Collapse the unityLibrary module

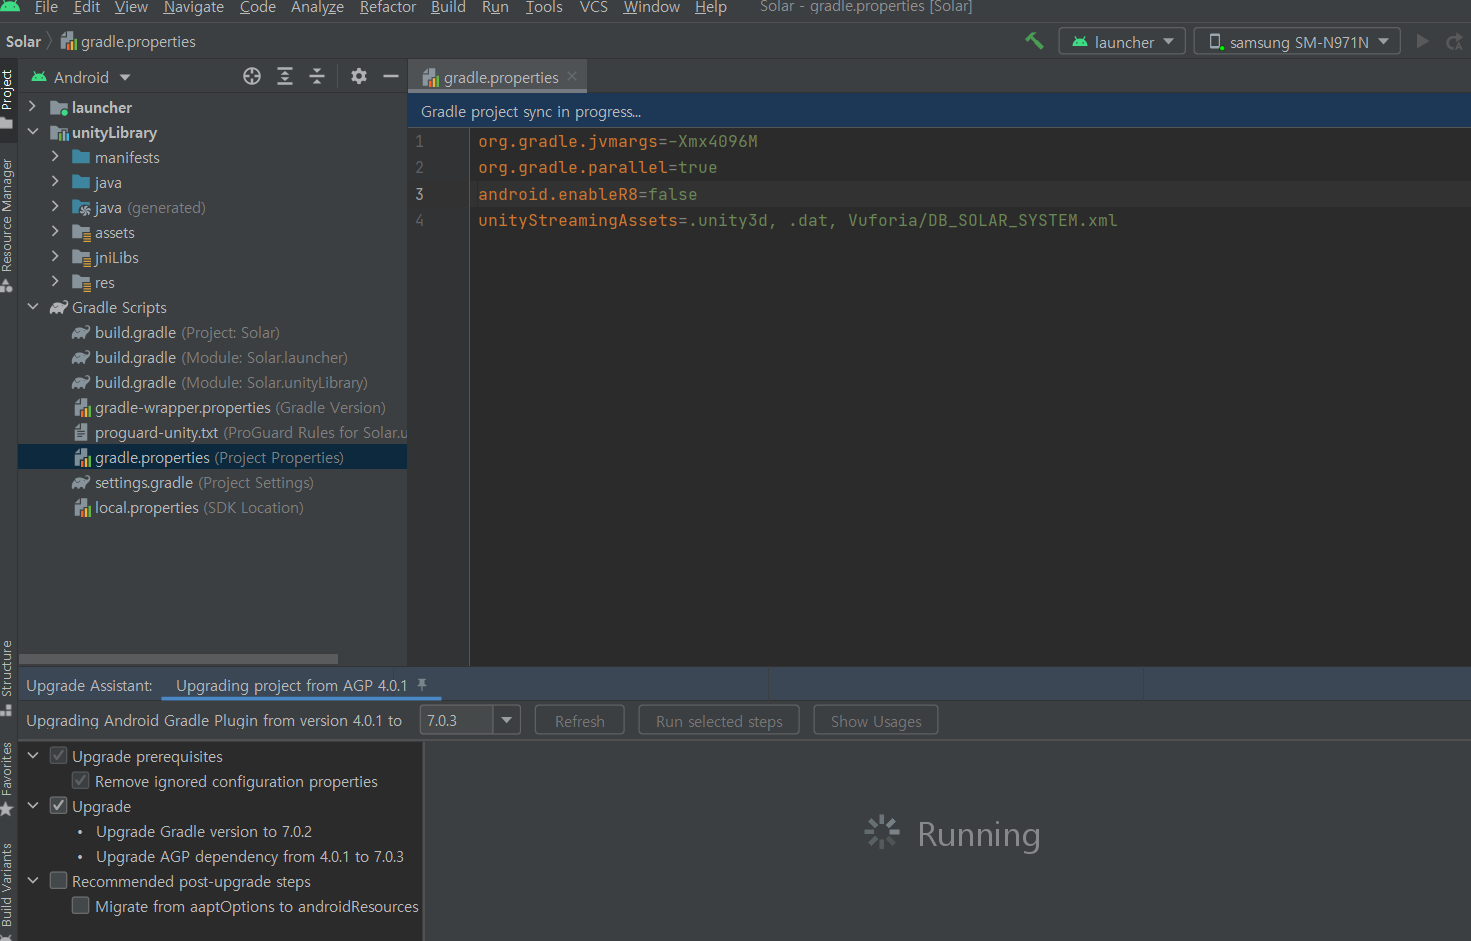pos(33,131)
